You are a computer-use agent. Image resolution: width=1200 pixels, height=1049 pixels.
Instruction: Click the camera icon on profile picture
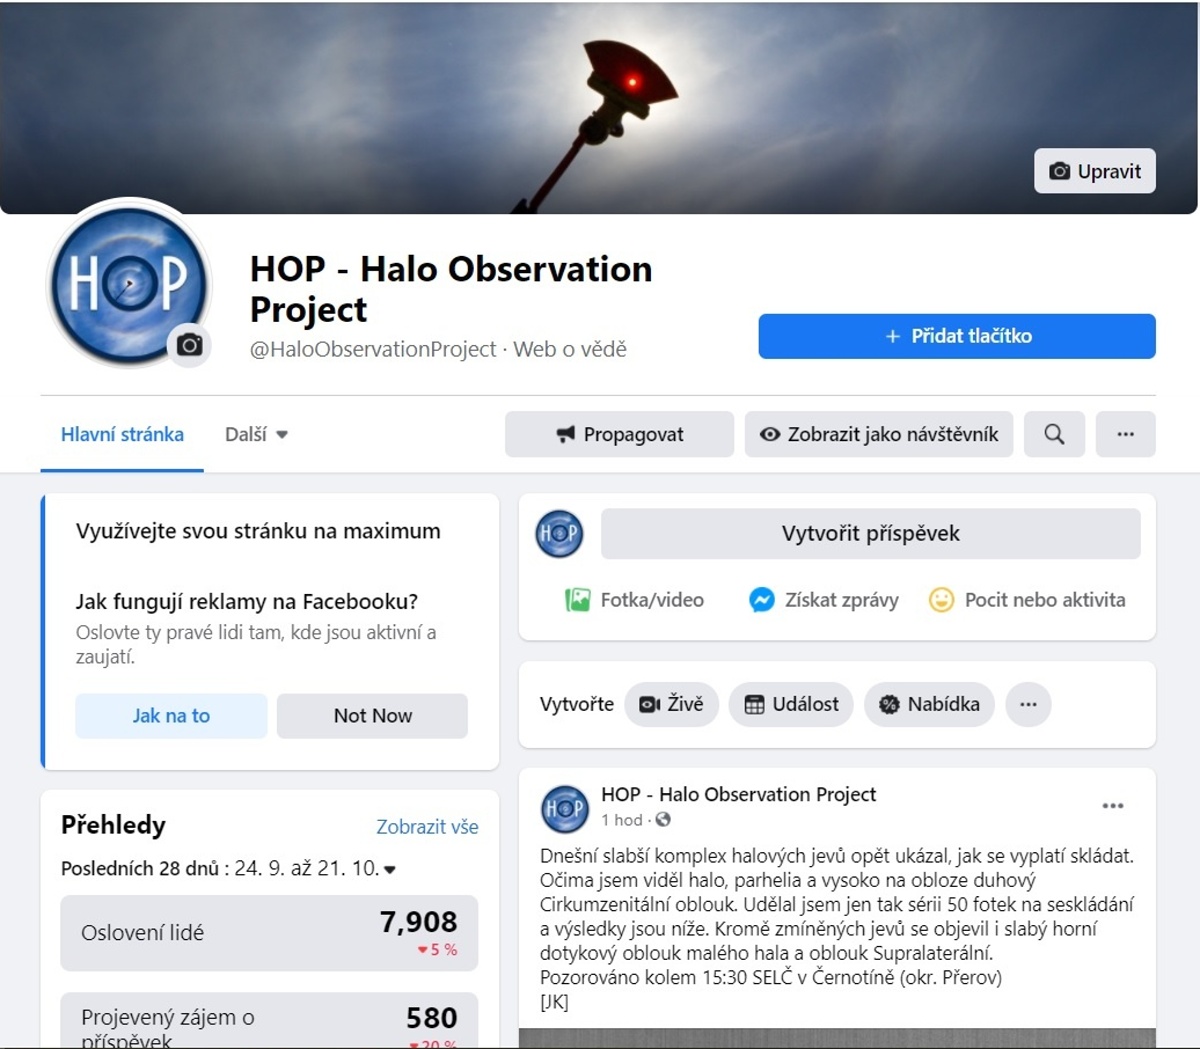pyautogui.click(x=189, y=345)
